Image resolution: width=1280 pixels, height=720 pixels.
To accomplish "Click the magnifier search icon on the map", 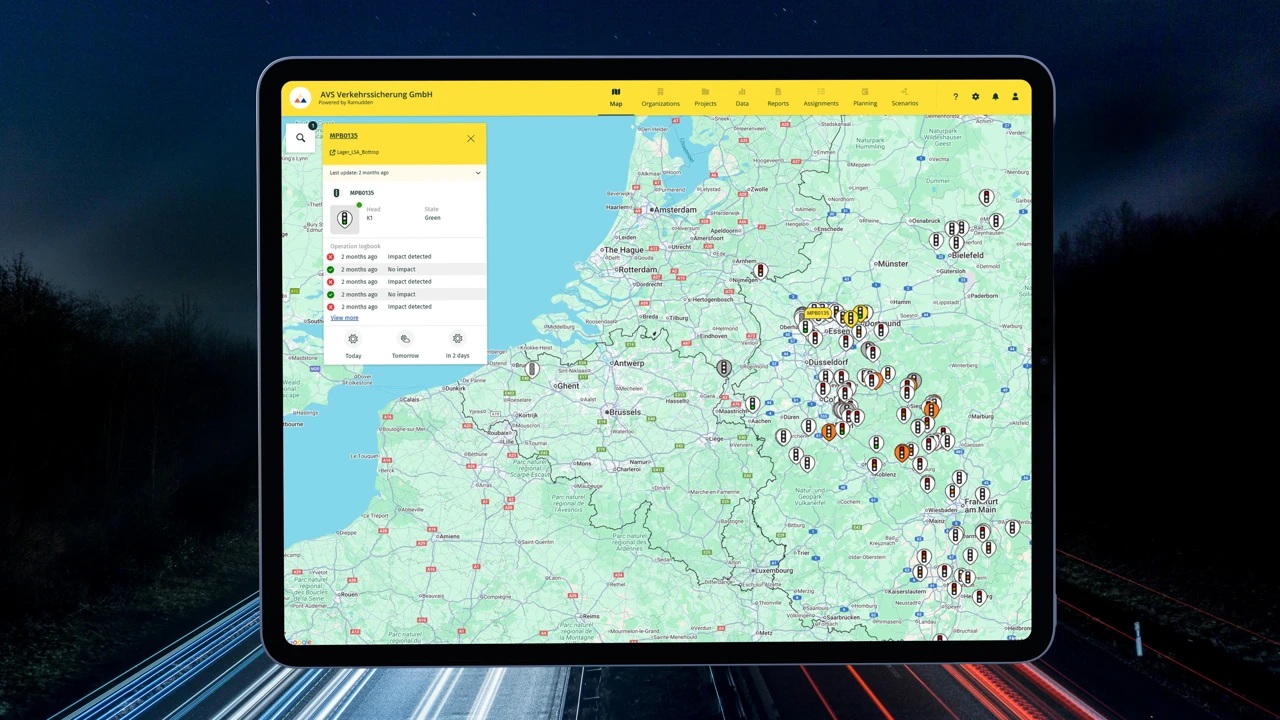I will (300, 138).
